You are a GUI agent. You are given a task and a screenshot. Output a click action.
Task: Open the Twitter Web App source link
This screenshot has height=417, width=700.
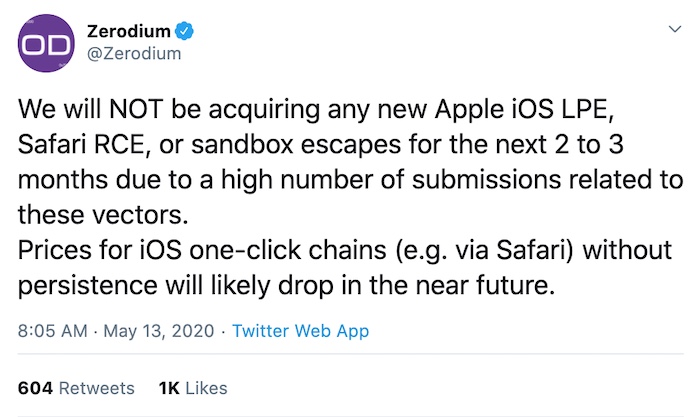pyautogui.click(x=300, y=331)
